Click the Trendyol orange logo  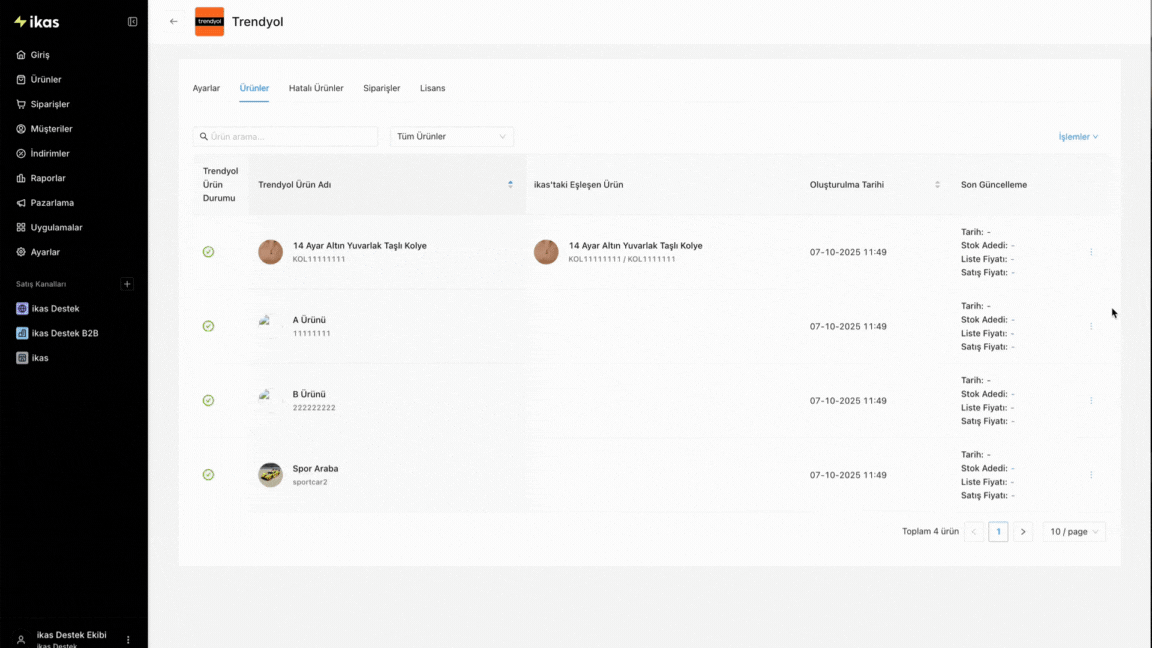click(x=209, y=22)
